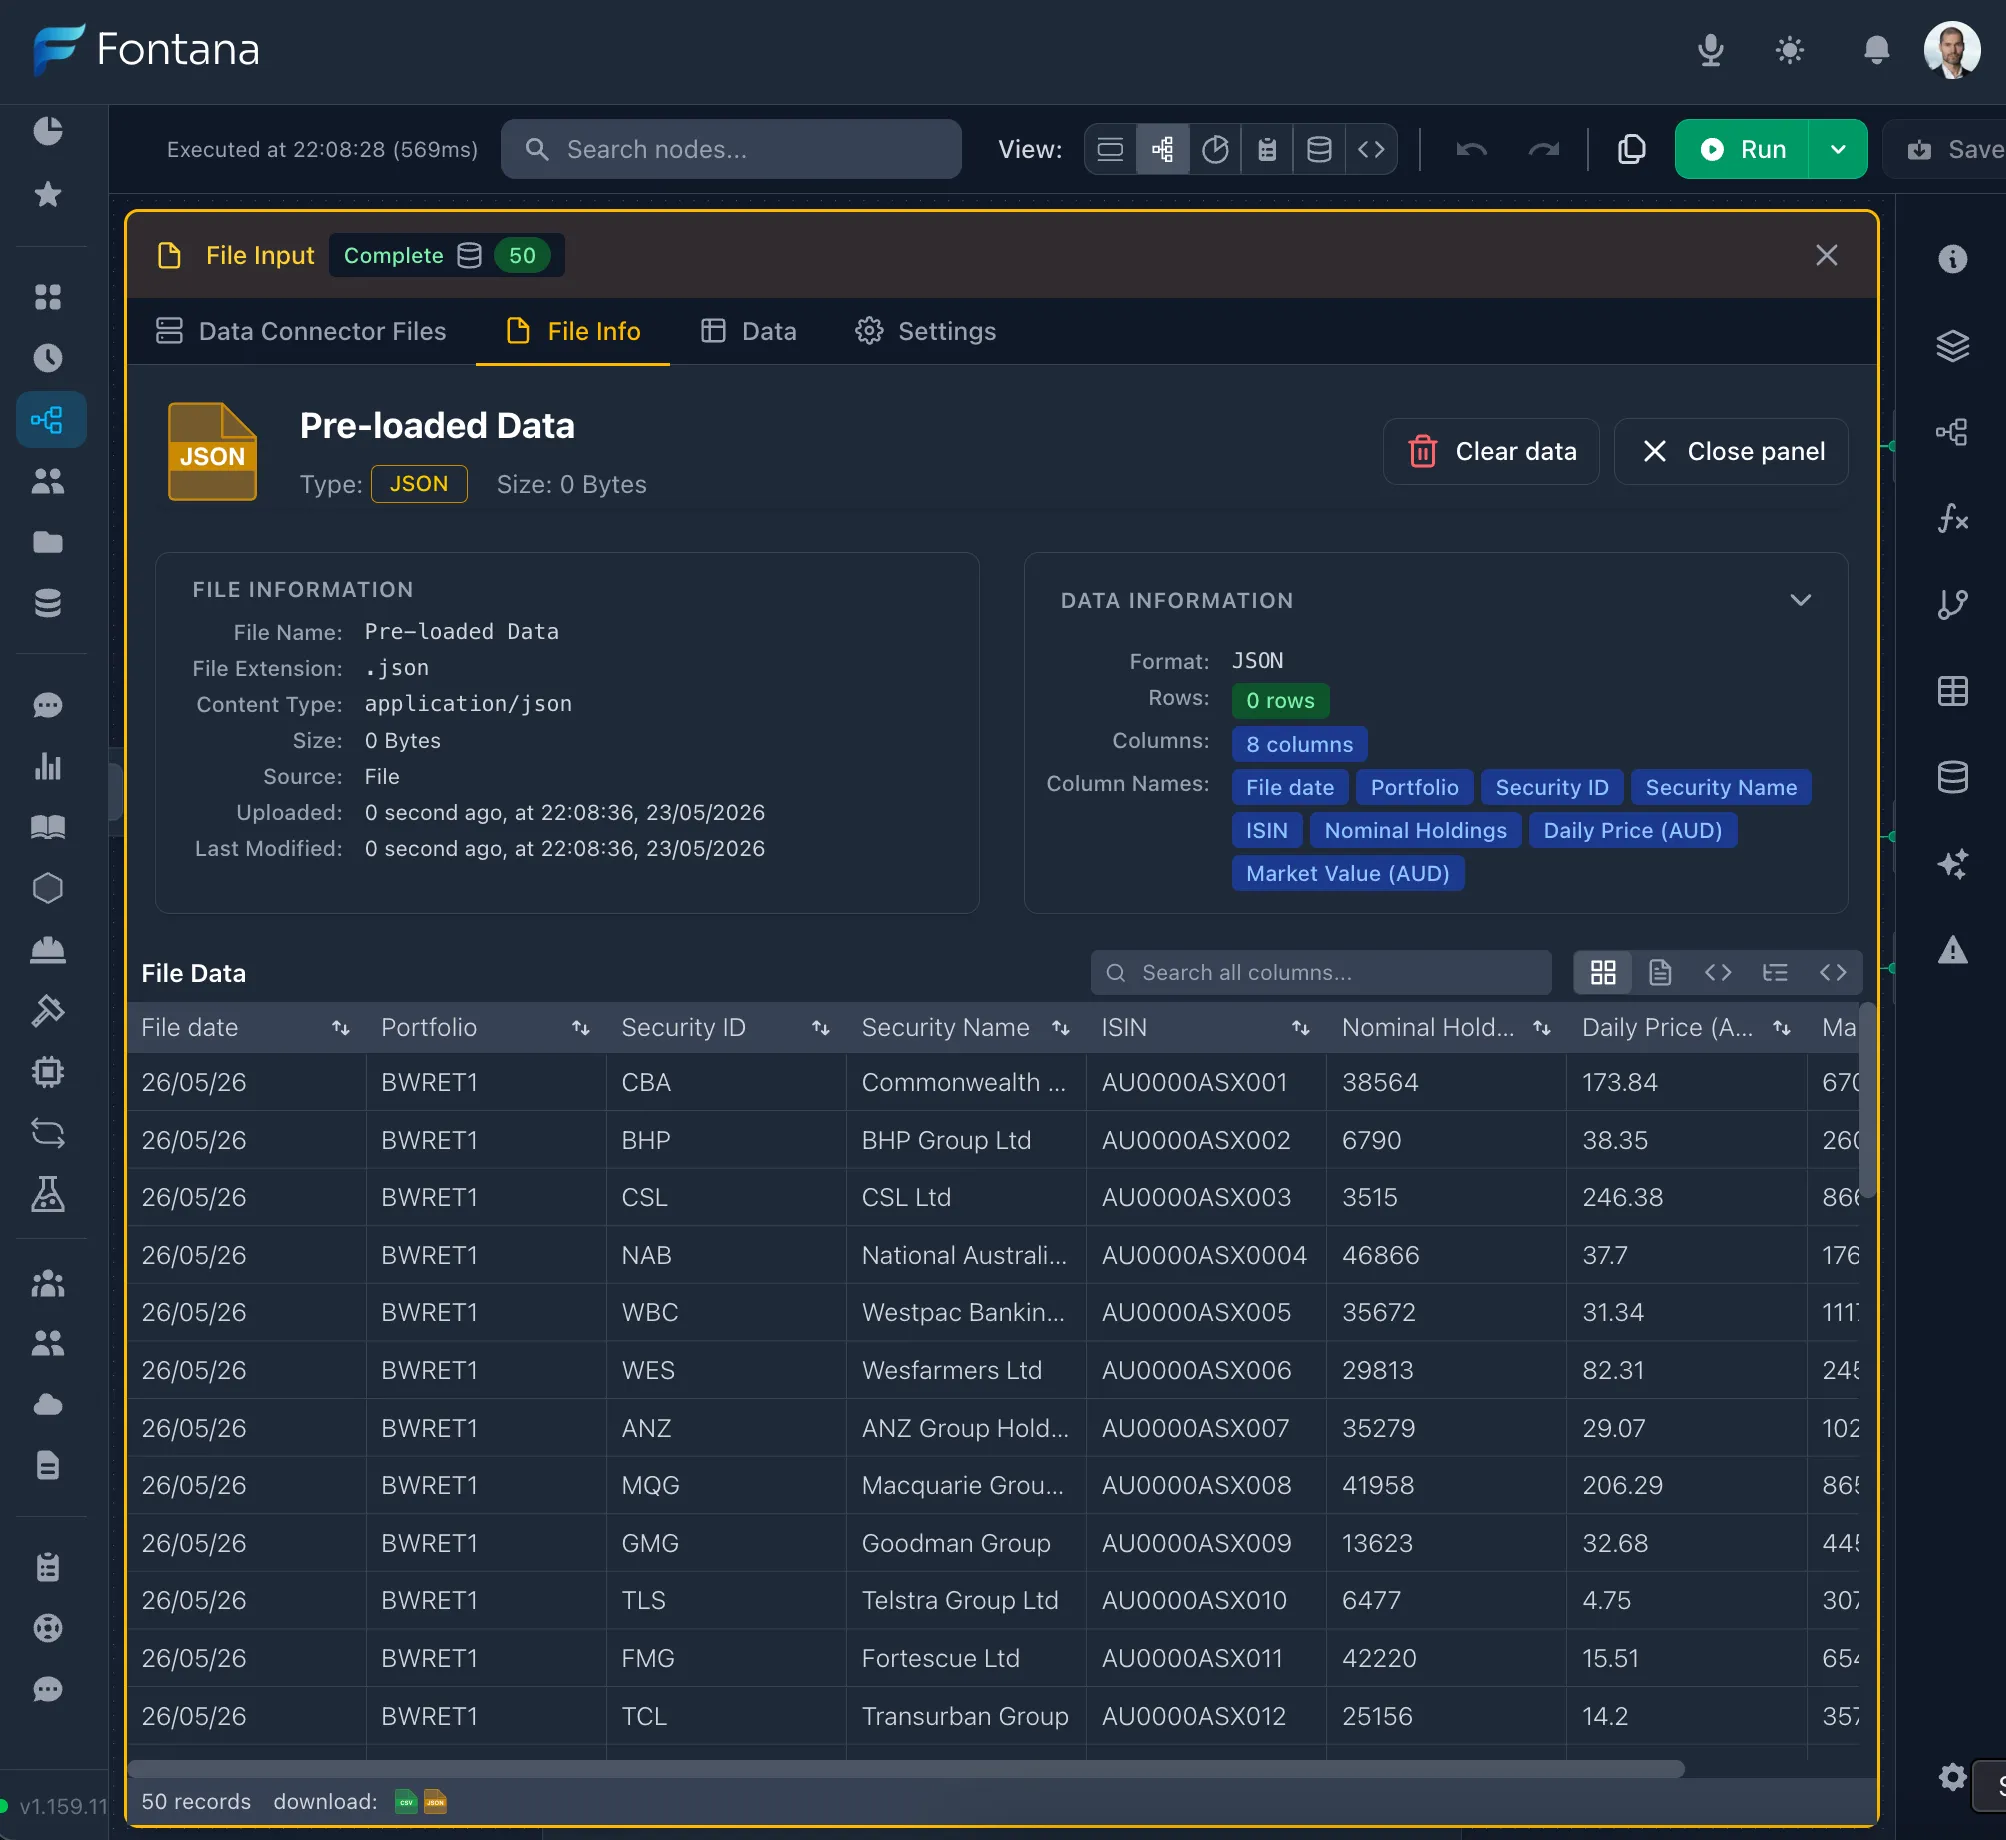Open the cloud icon in sidebar
The image size is (2006, 1840).
click(x=47, y=1404)
